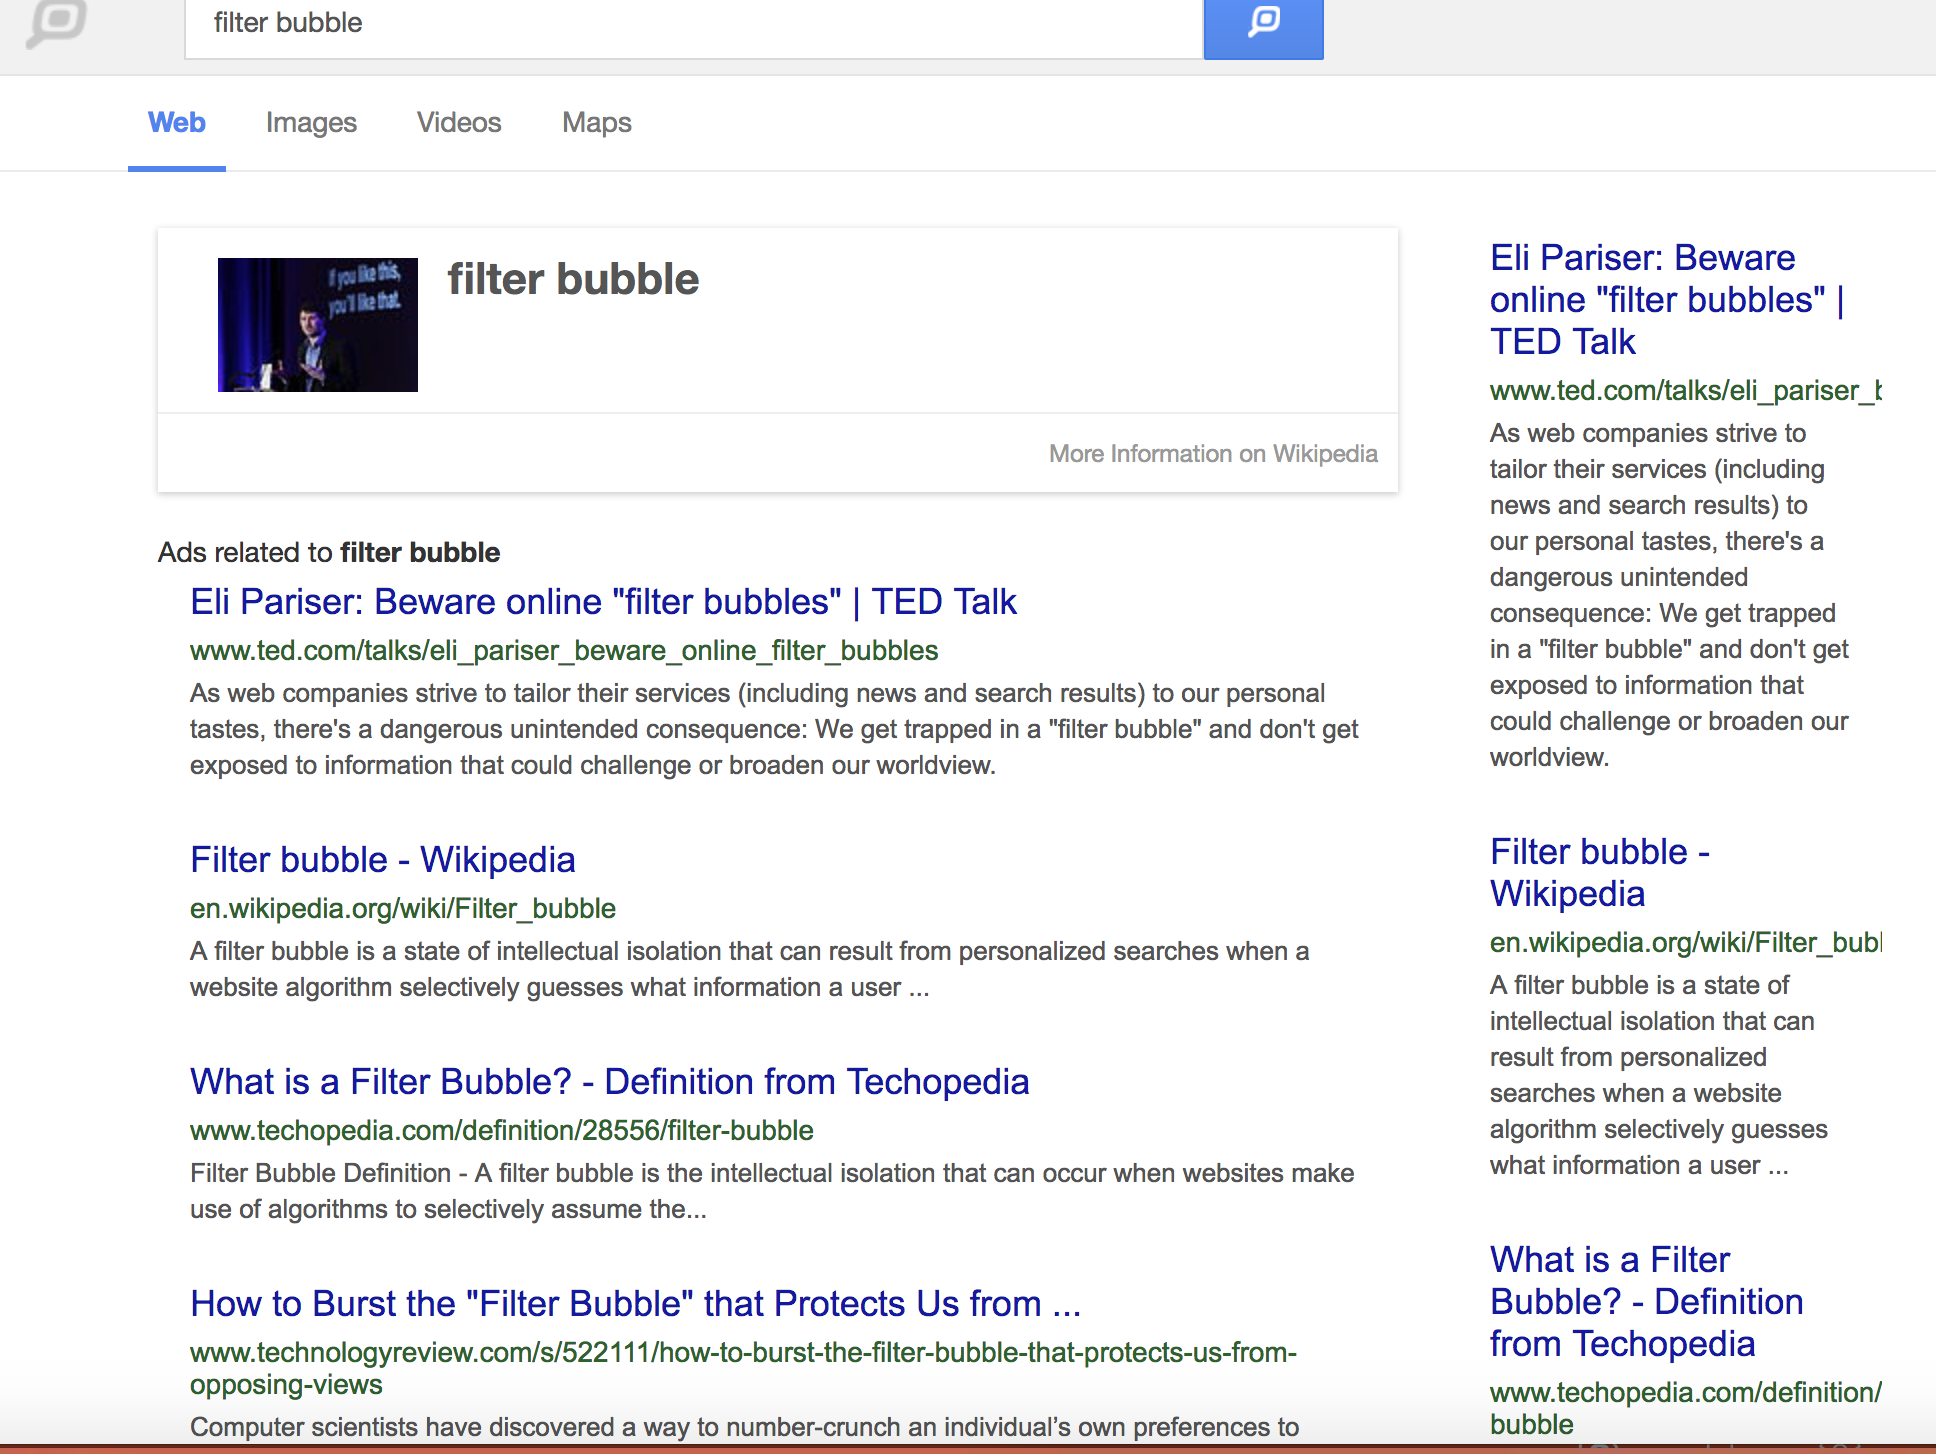This screenshot has width=1936, height=1454.
Task: Open the Maps tab
Action: tap(597, 123)
